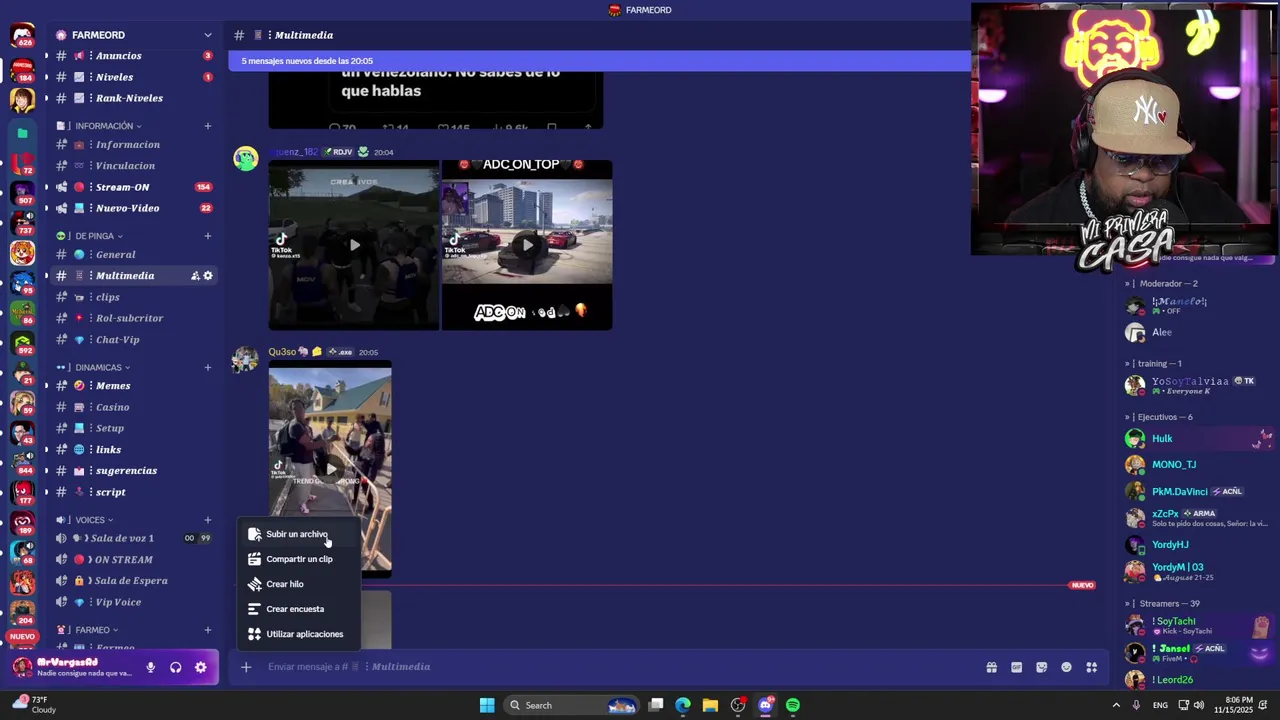Click the new messages bar since 20:05
The height and width of the screenshot is (720, 1280).
pos(599,61)
